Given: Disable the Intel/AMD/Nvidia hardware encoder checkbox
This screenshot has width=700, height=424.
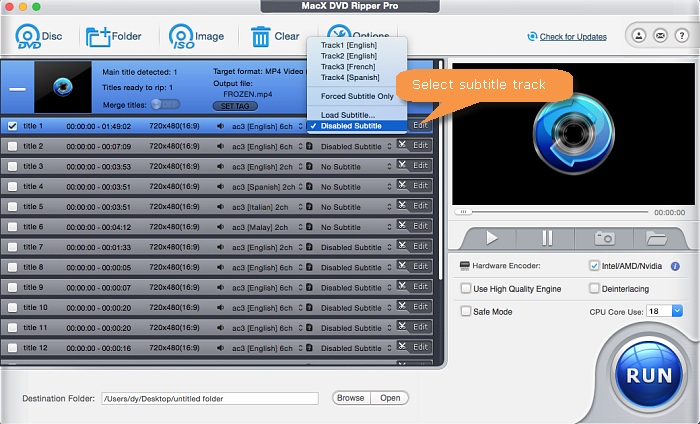Looking at the screenshot, I should (594, 266).
